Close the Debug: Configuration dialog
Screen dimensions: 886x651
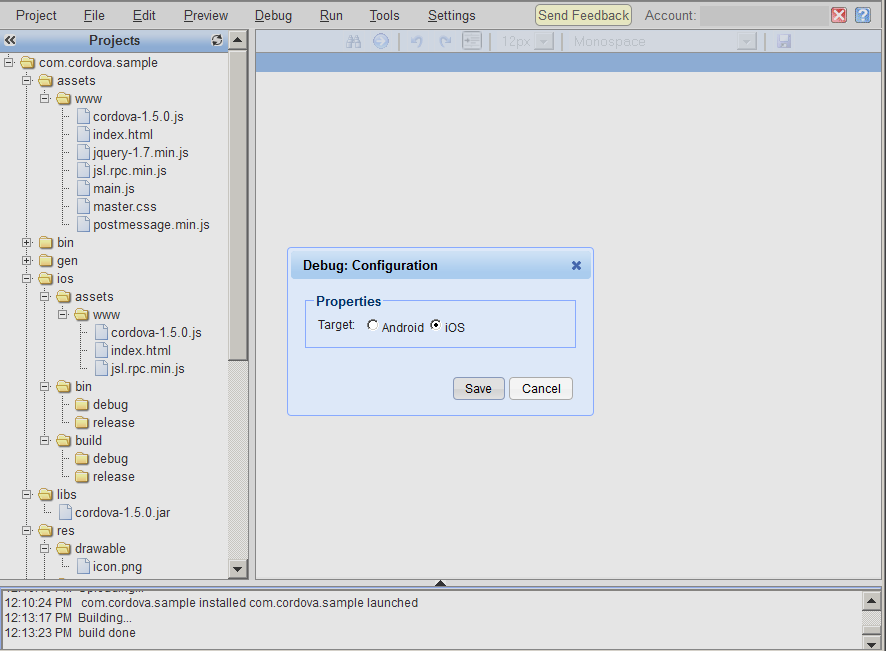(576, 266)
